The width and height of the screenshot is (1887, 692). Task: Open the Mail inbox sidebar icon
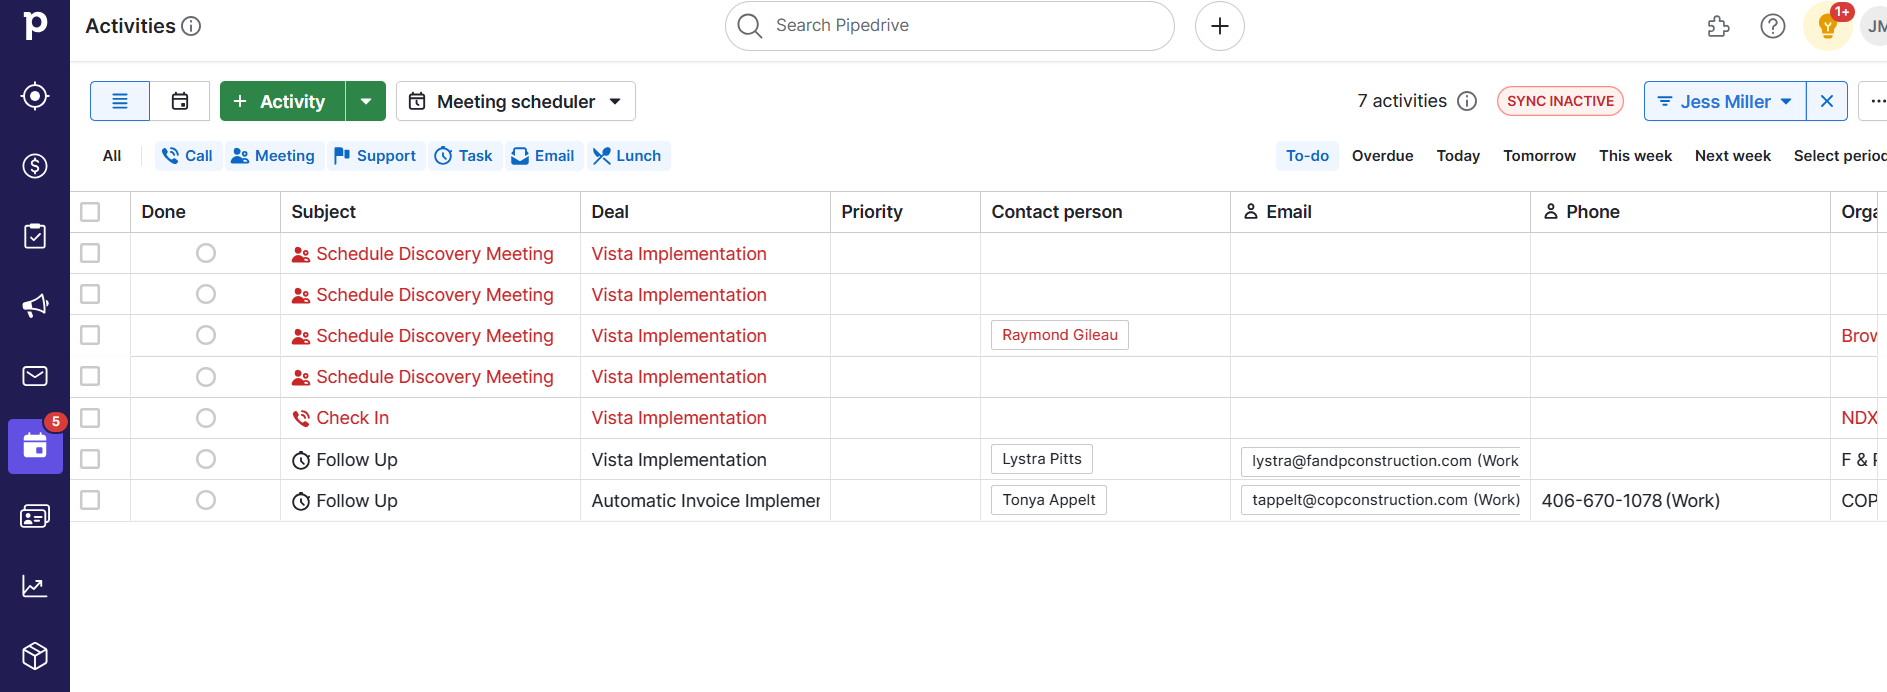coord(35,376)
